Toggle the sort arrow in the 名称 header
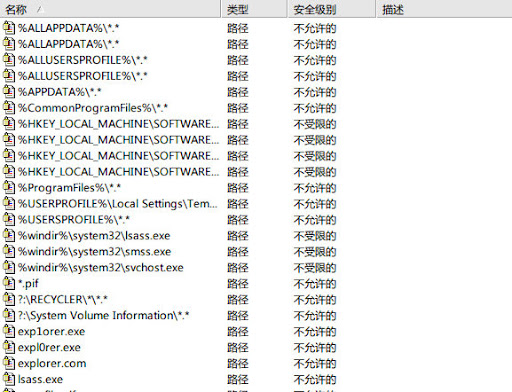512x392 pixels. [40, 9]
